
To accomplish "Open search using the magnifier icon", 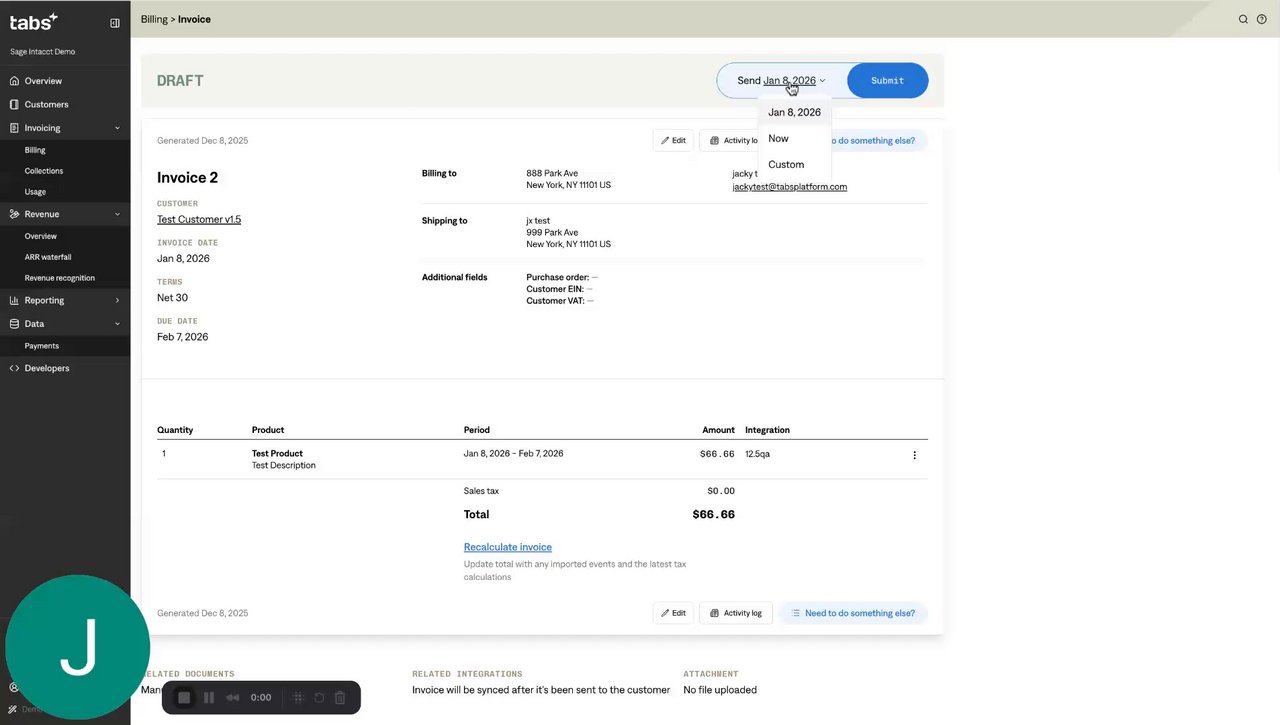I will (x=1243, y=19).
